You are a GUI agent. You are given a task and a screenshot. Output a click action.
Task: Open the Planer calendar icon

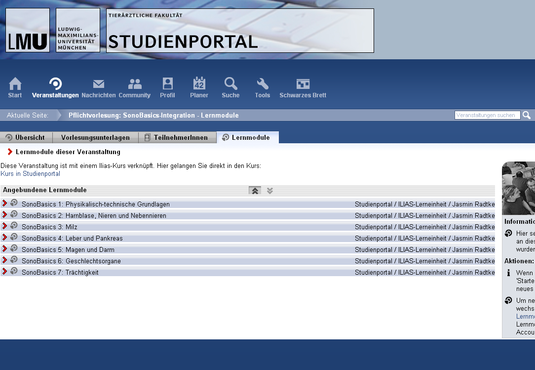[x=199, y=83]
